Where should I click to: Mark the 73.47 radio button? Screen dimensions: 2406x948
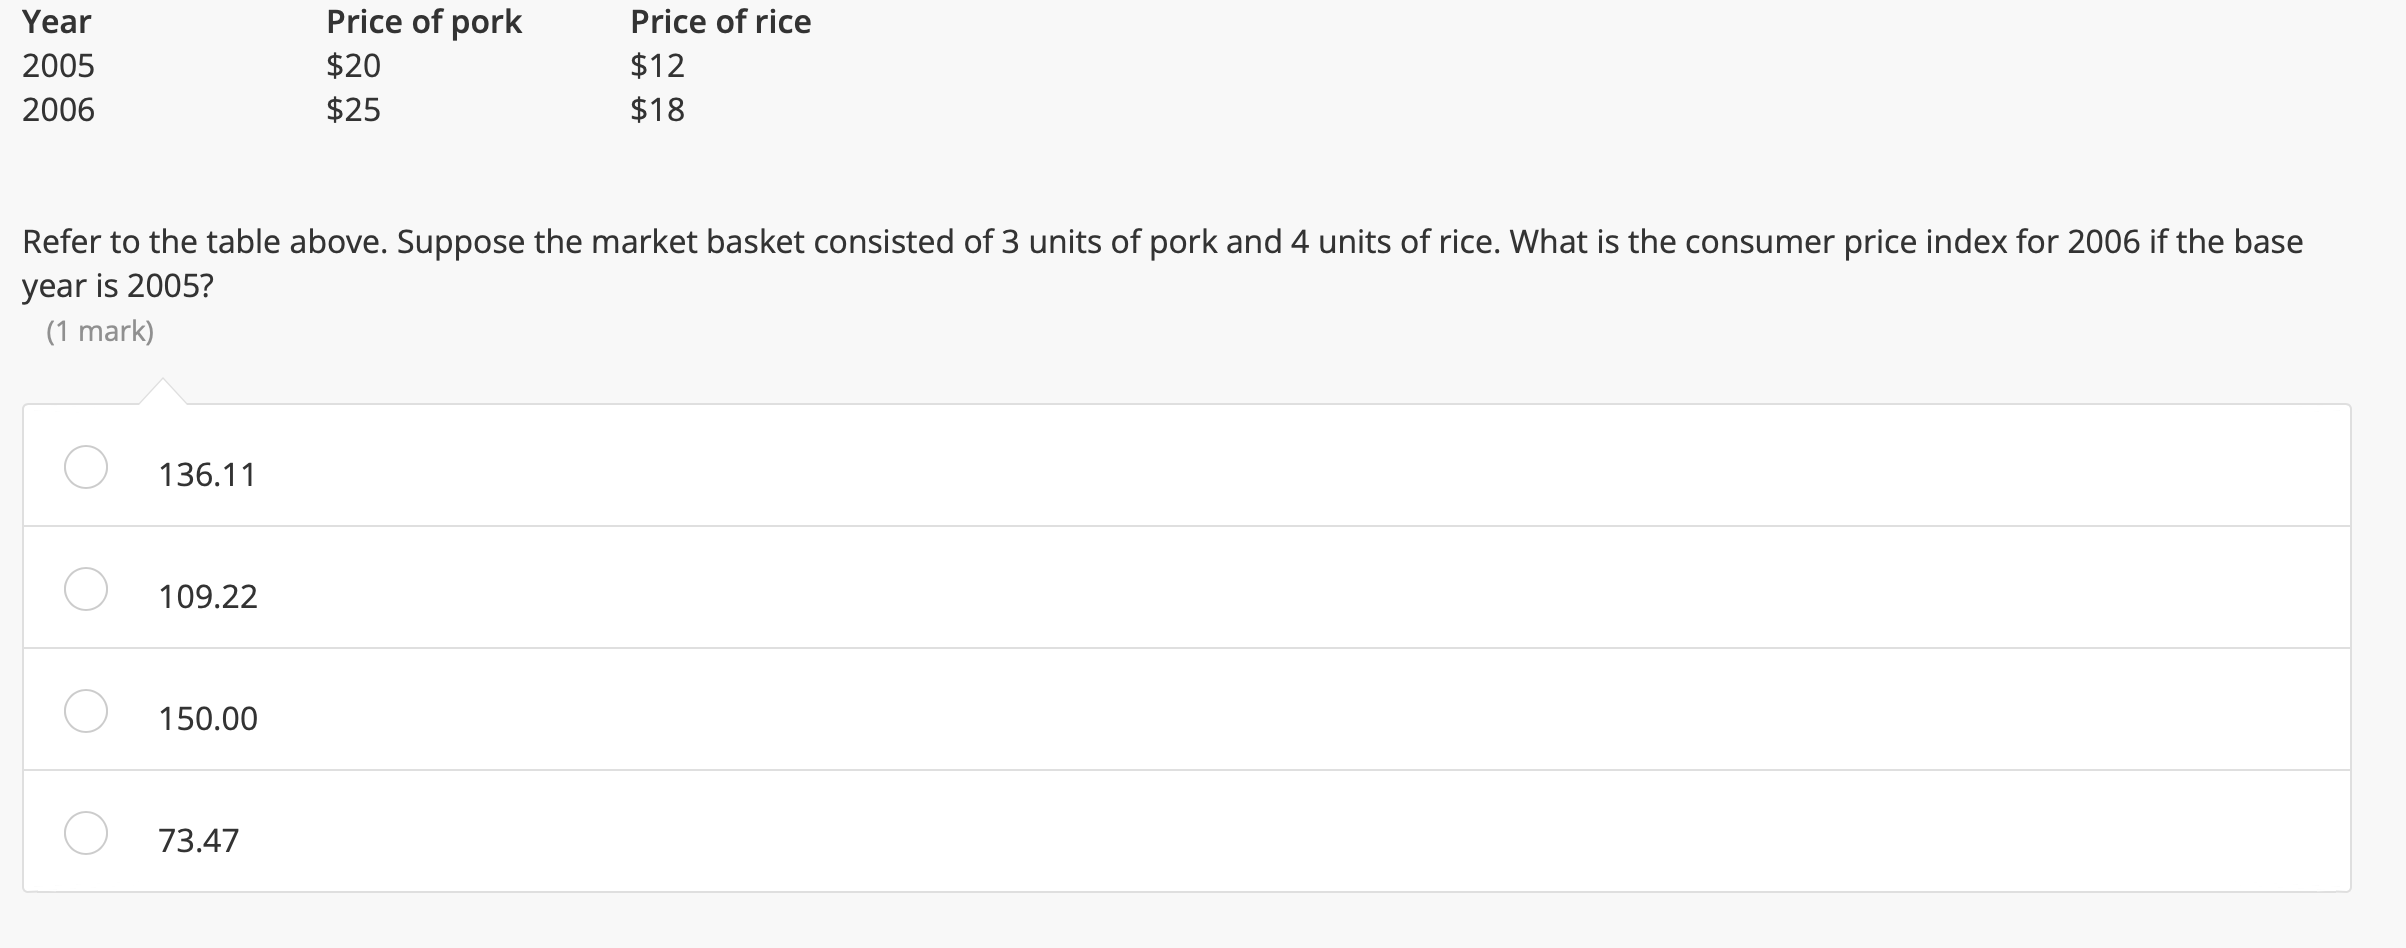86,833
